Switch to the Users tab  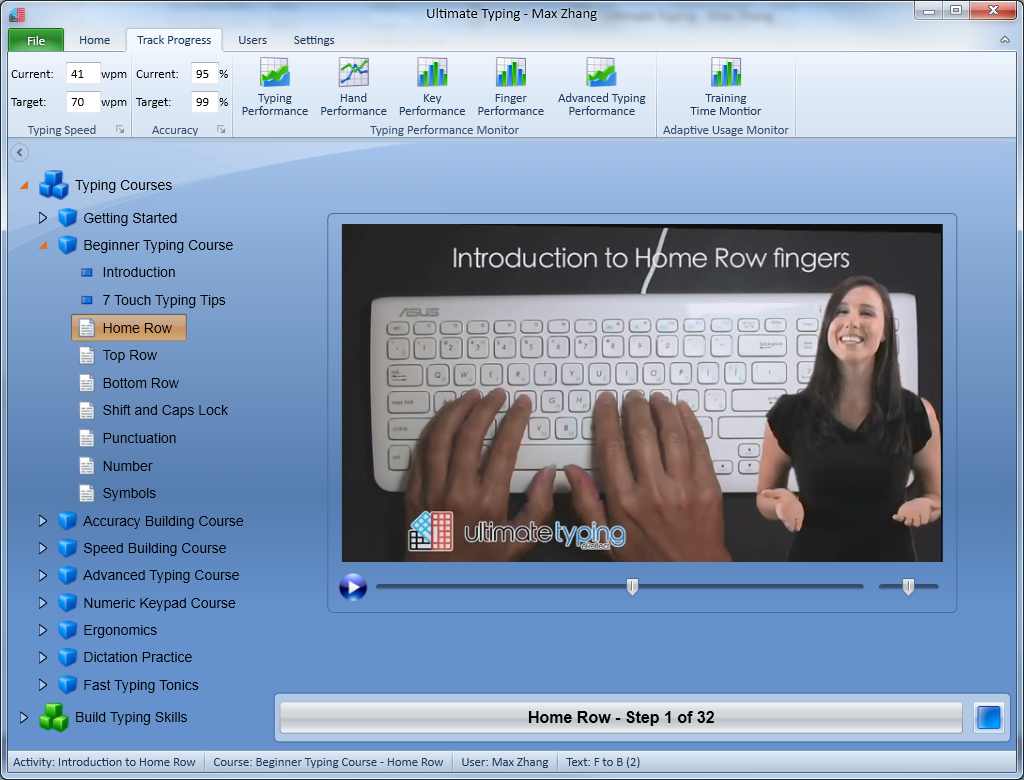[252, 40]
